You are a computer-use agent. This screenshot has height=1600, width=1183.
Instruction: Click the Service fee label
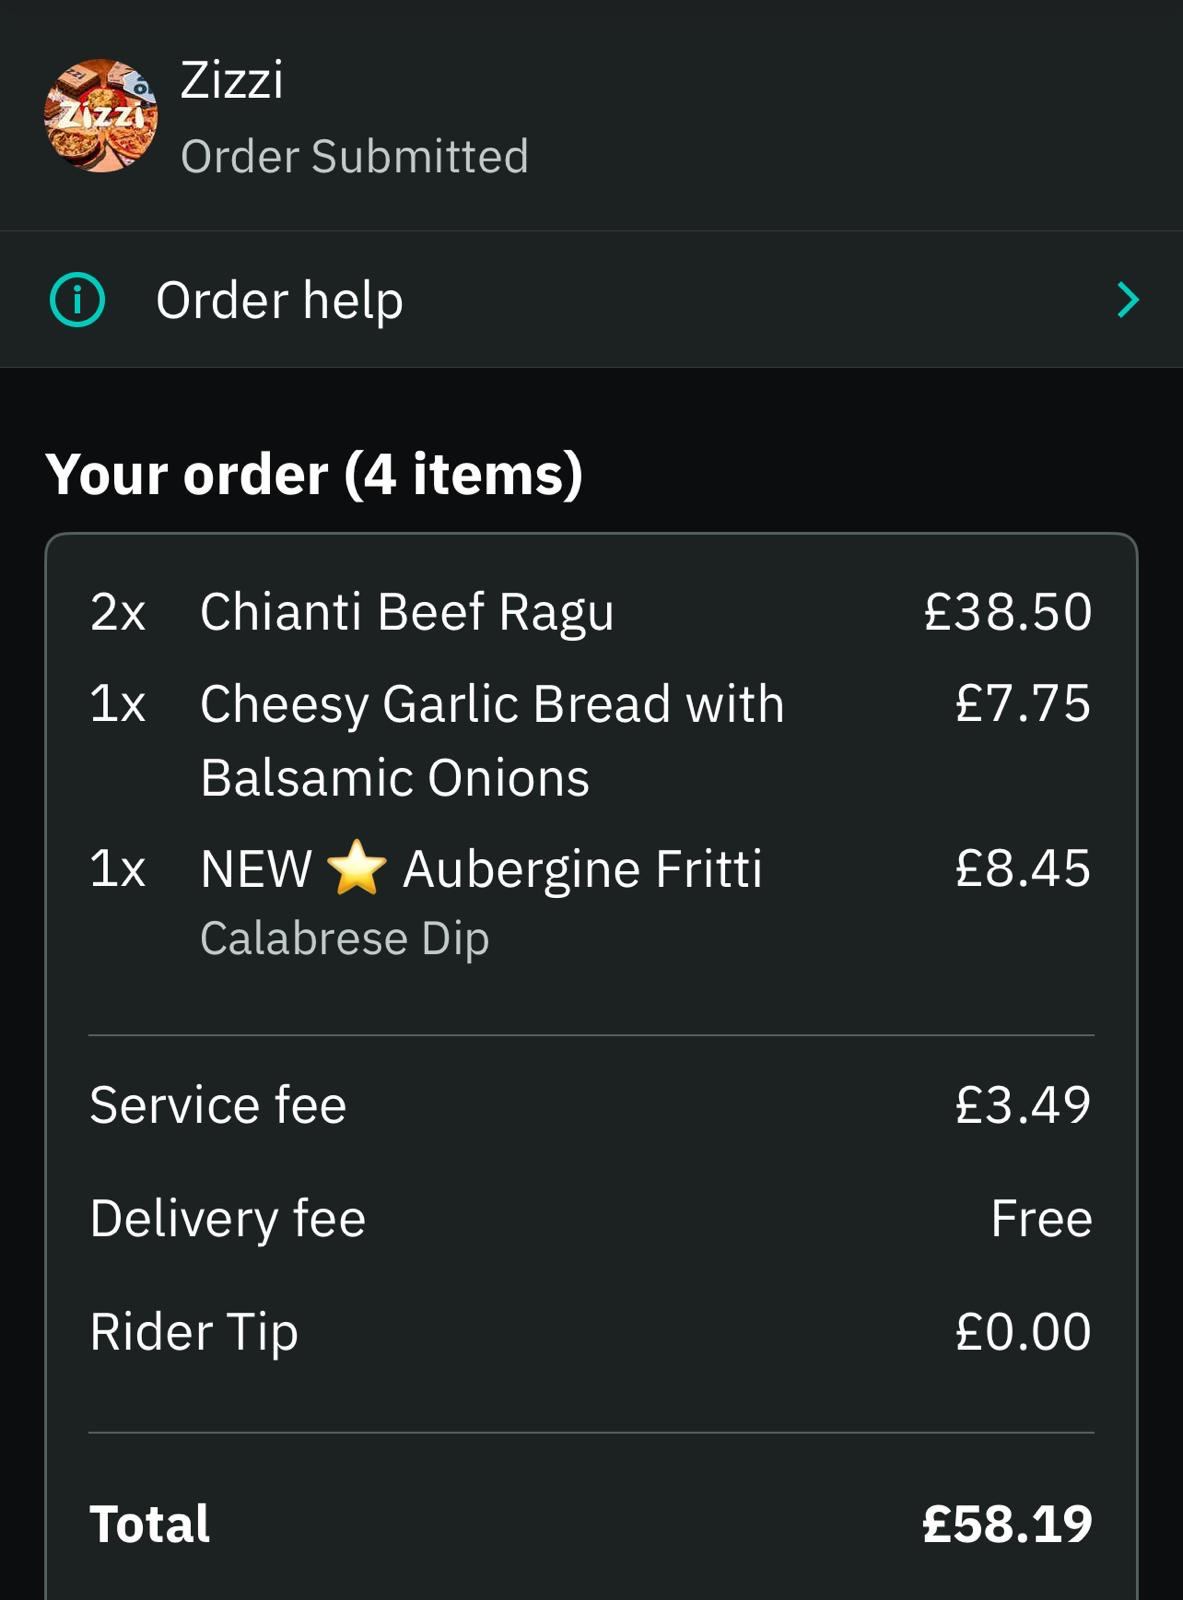(218, 1105)
